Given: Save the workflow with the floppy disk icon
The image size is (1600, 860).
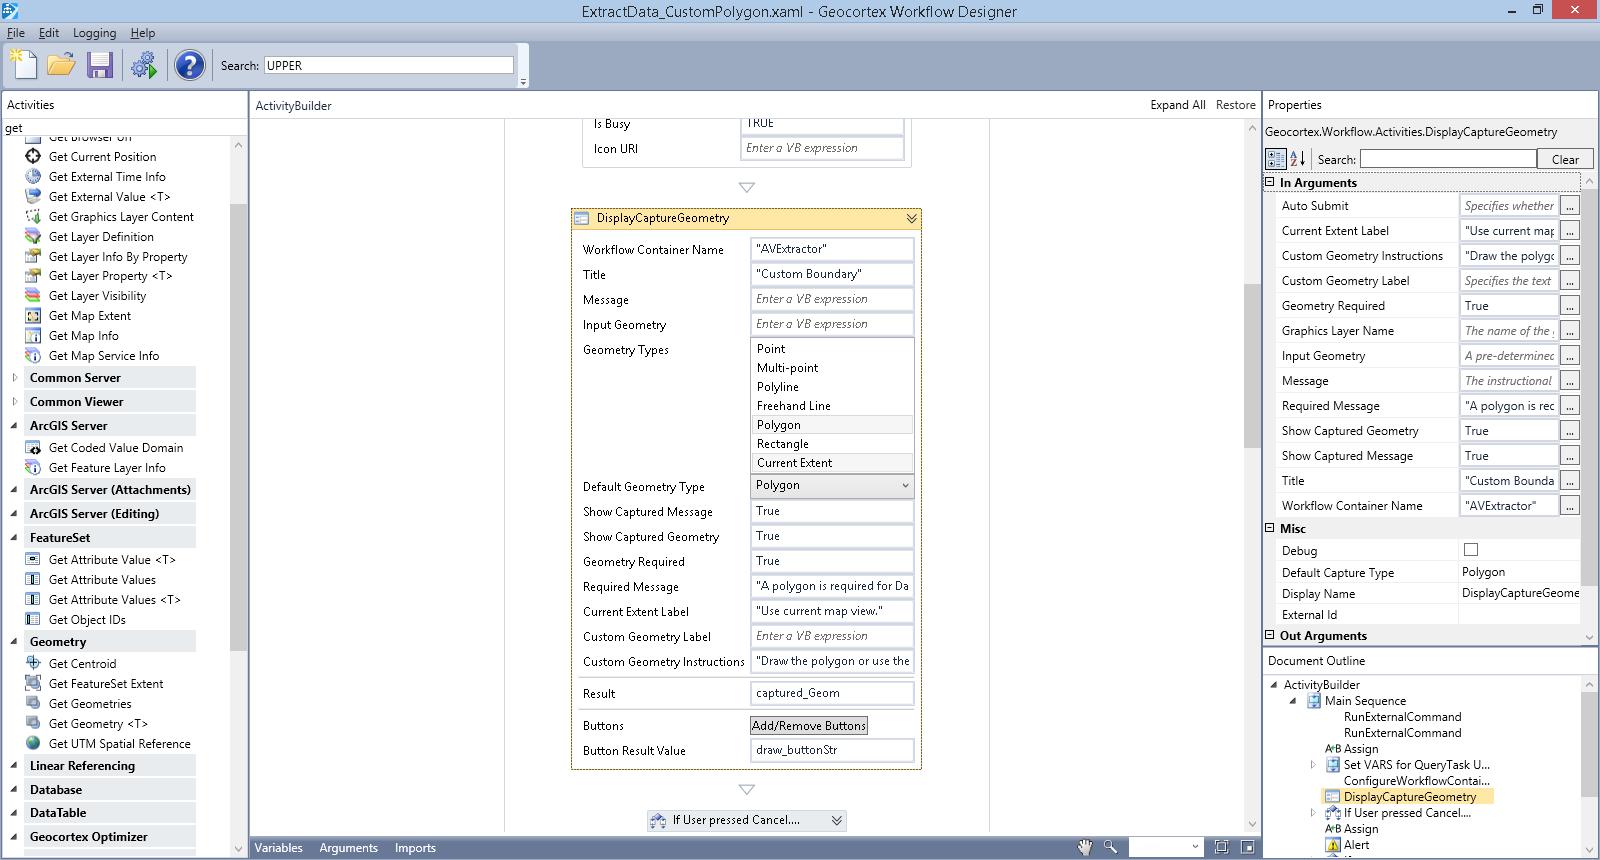Looking at the screenshot, I should [x=99, y=65].
